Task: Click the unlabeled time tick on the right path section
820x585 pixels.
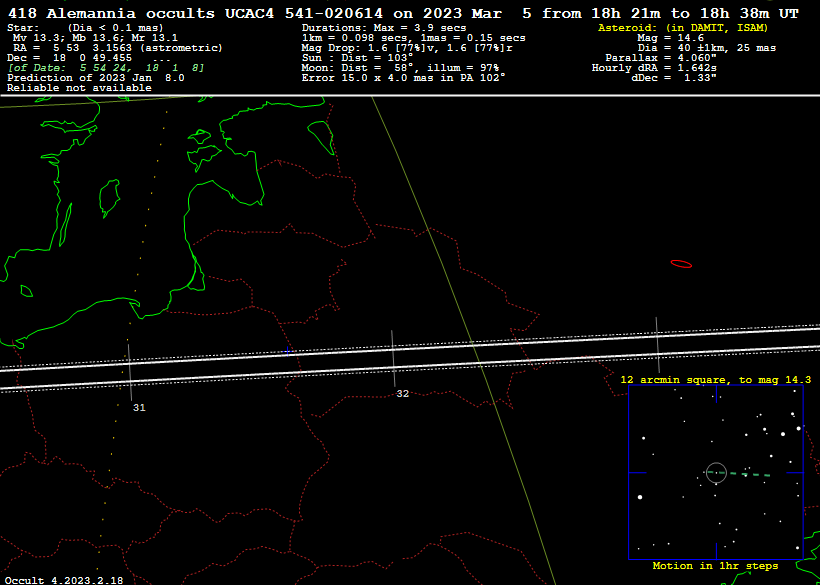Action: pos(657,345)
